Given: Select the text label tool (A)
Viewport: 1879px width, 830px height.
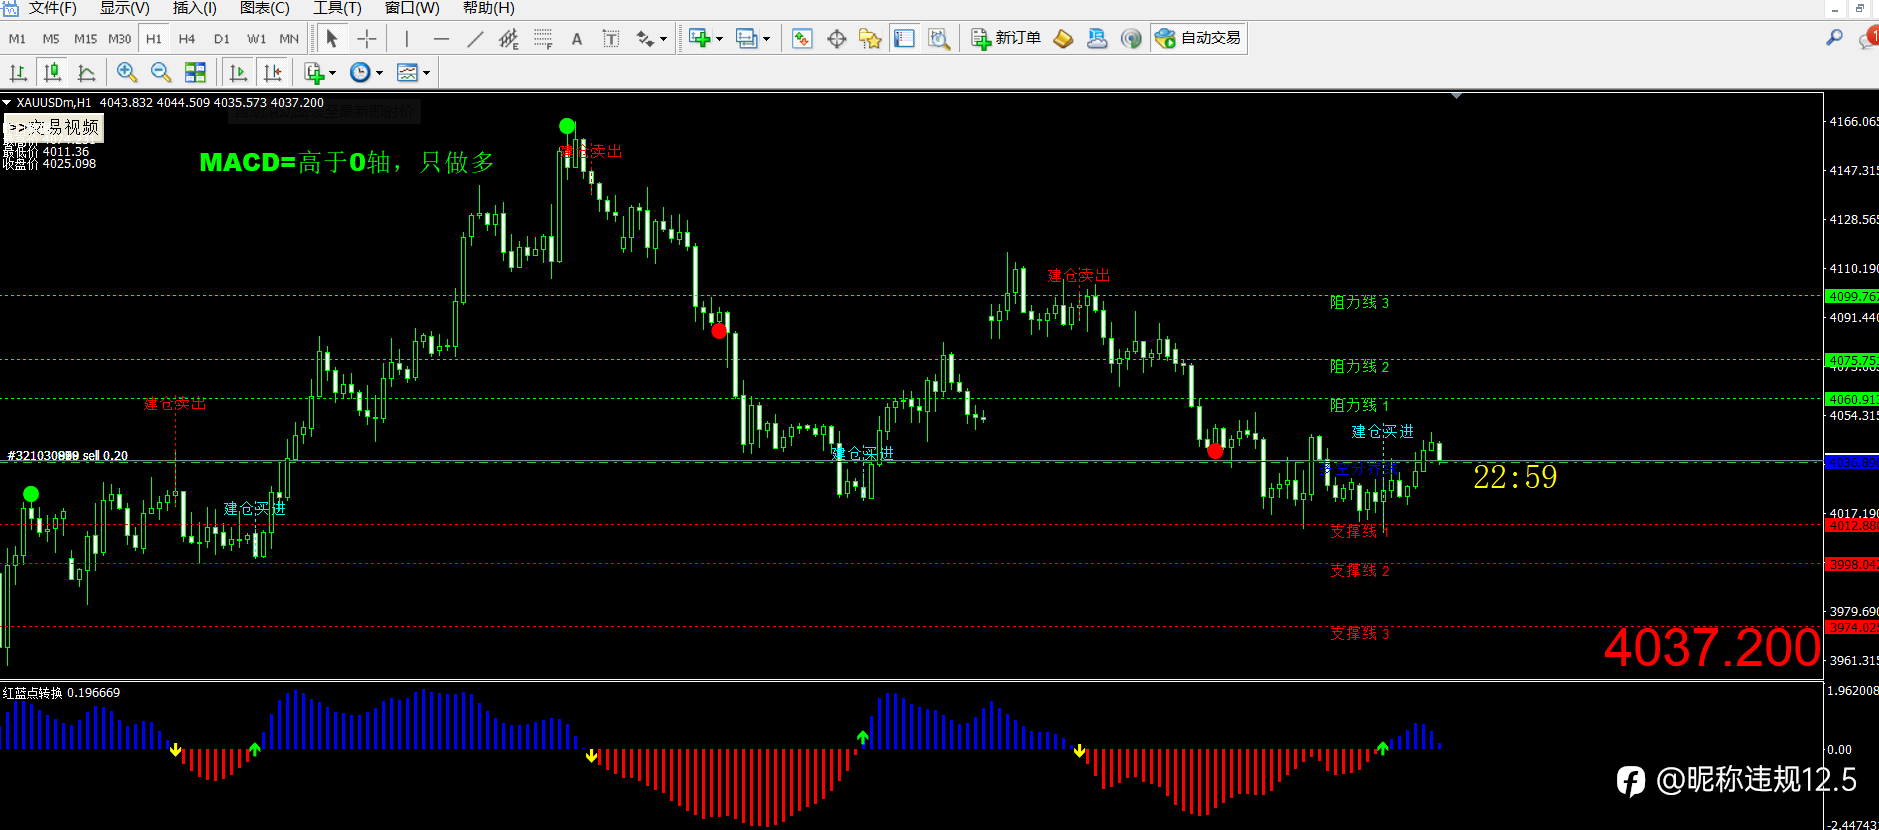Looking at the screenshot, I should 576,39.
